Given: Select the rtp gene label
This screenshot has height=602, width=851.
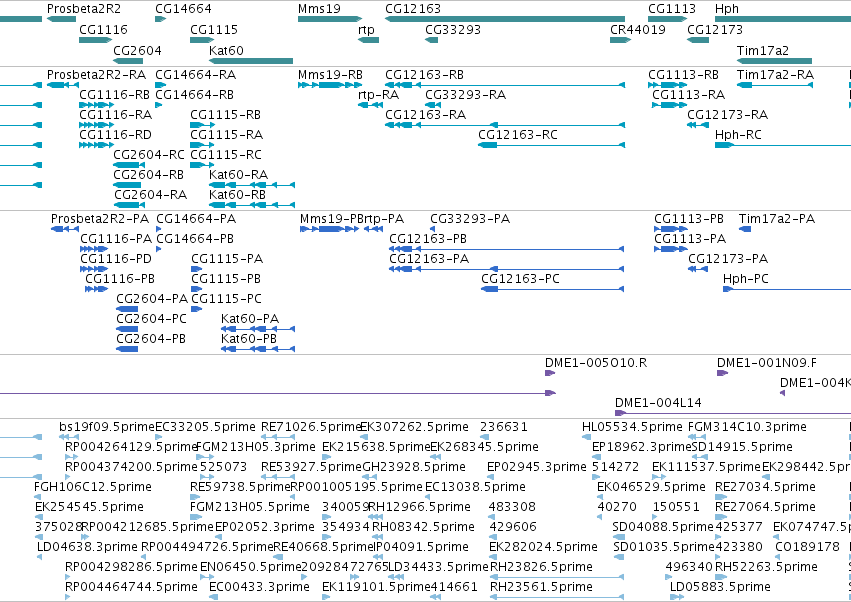Looking at the screenshot, I should click(x=366, y=29).
